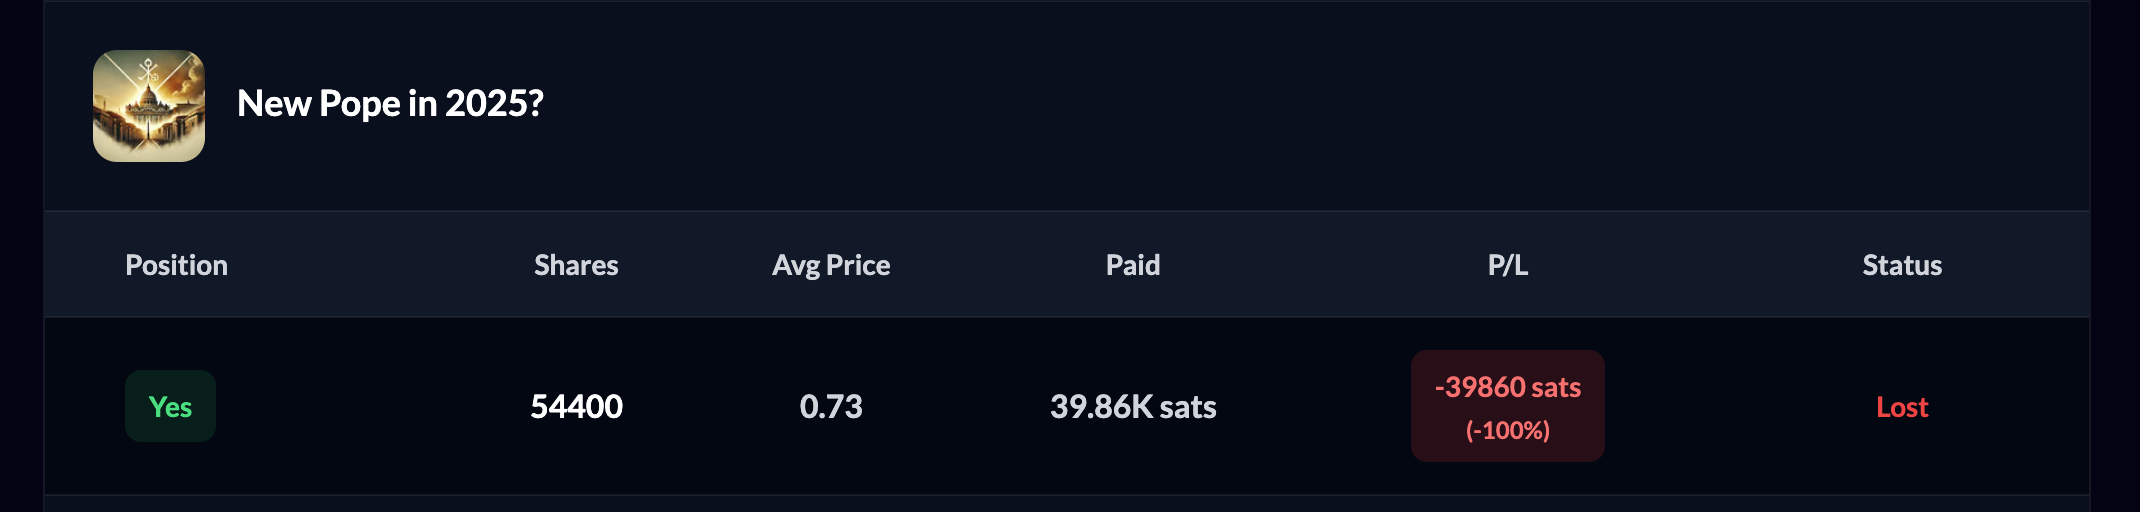The width and height of the screenshot is (2140, 512).
Task: Sort by the Shares column header
Action: [576, 265]
